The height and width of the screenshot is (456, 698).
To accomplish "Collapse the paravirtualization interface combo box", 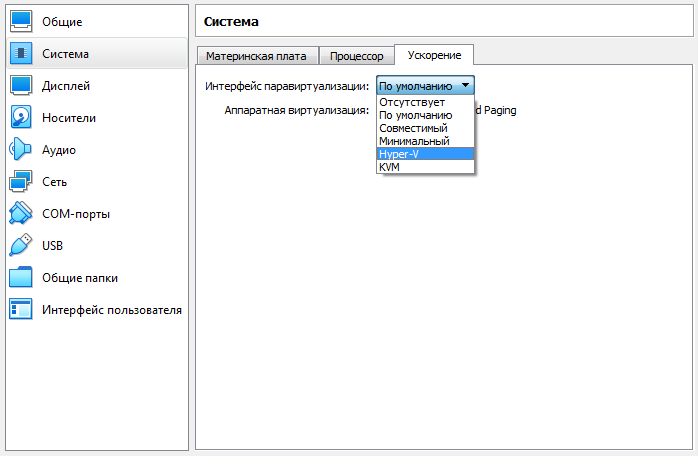I will (426, 86).
